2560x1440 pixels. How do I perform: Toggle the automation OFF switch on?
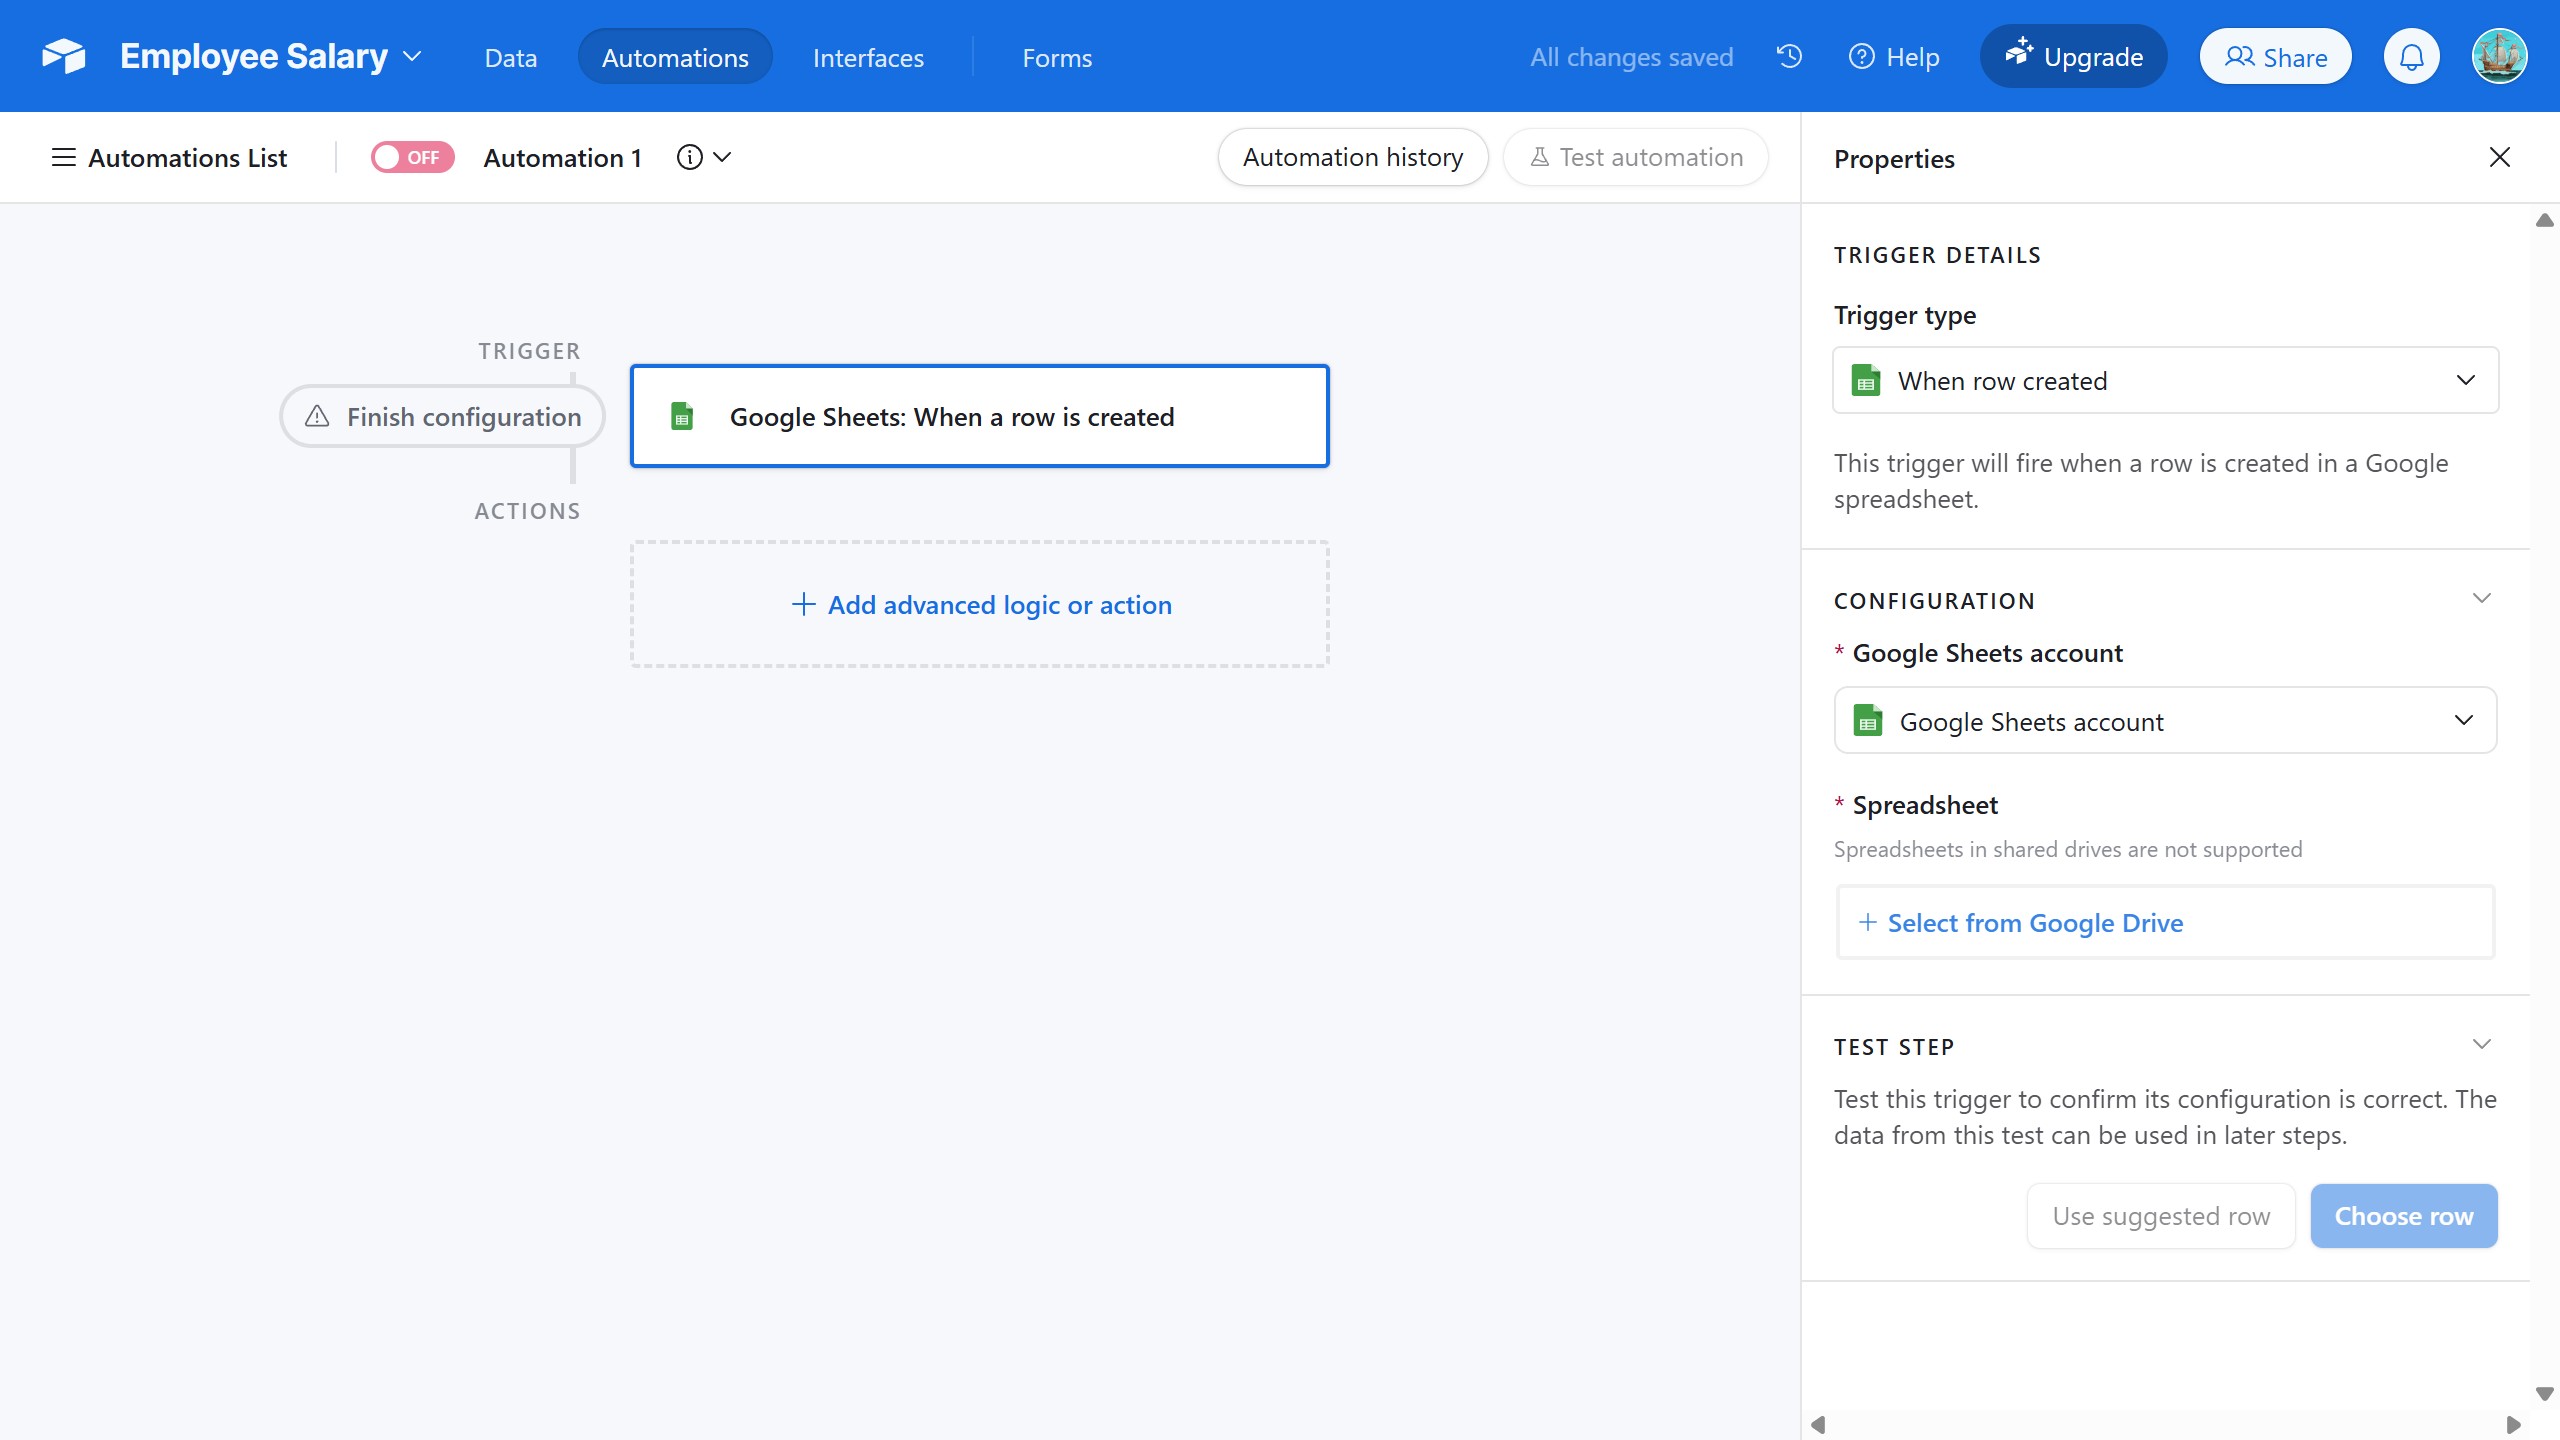point(412,158)
